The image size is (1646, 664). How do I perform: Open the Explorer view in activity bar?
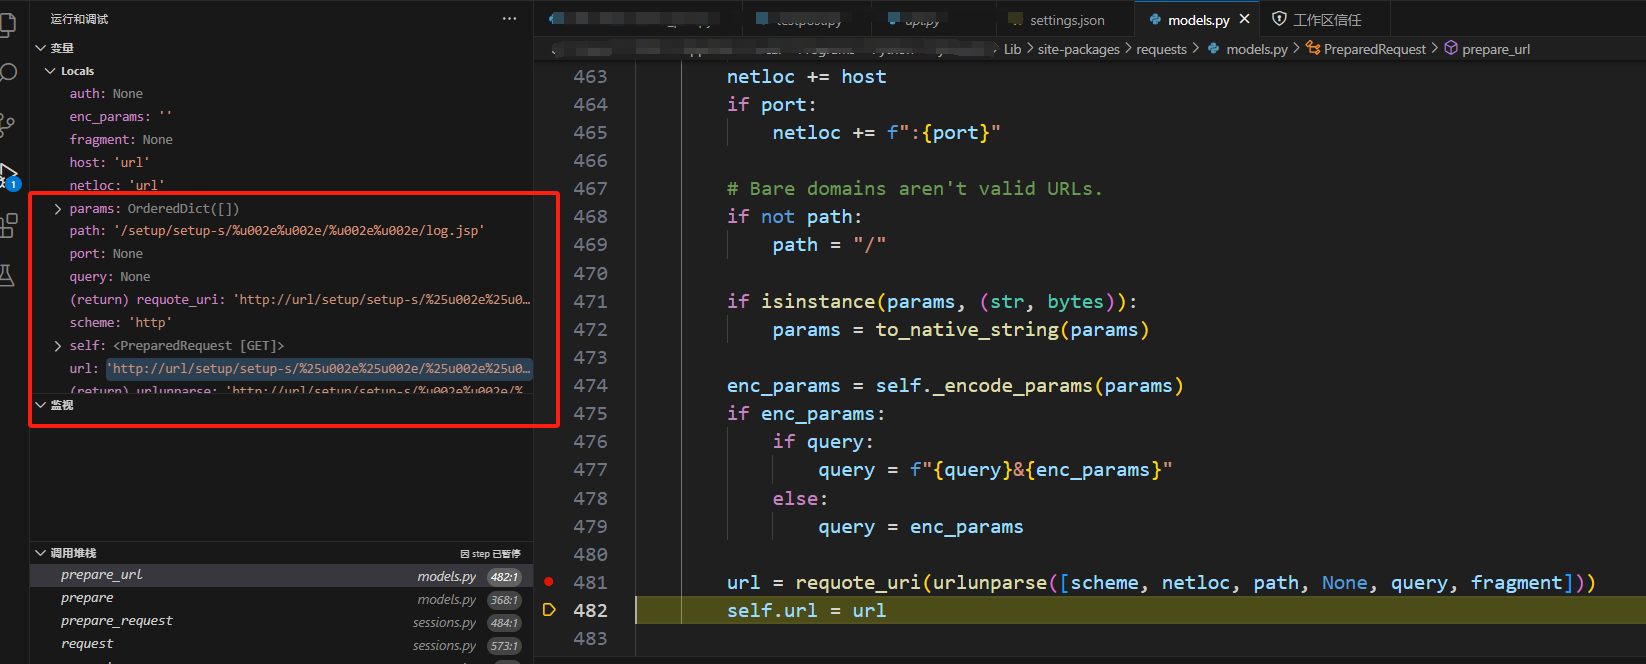click(8, 24)
